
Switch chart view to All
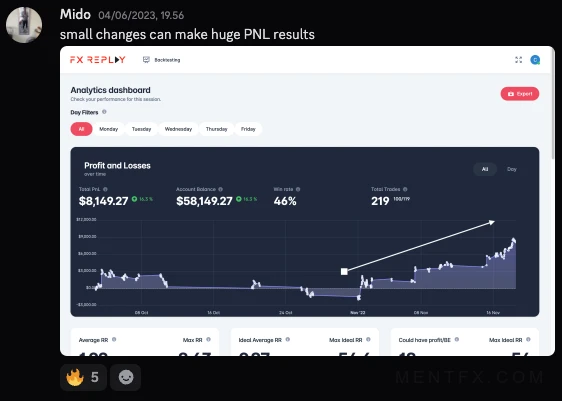(x=485, y=169)
